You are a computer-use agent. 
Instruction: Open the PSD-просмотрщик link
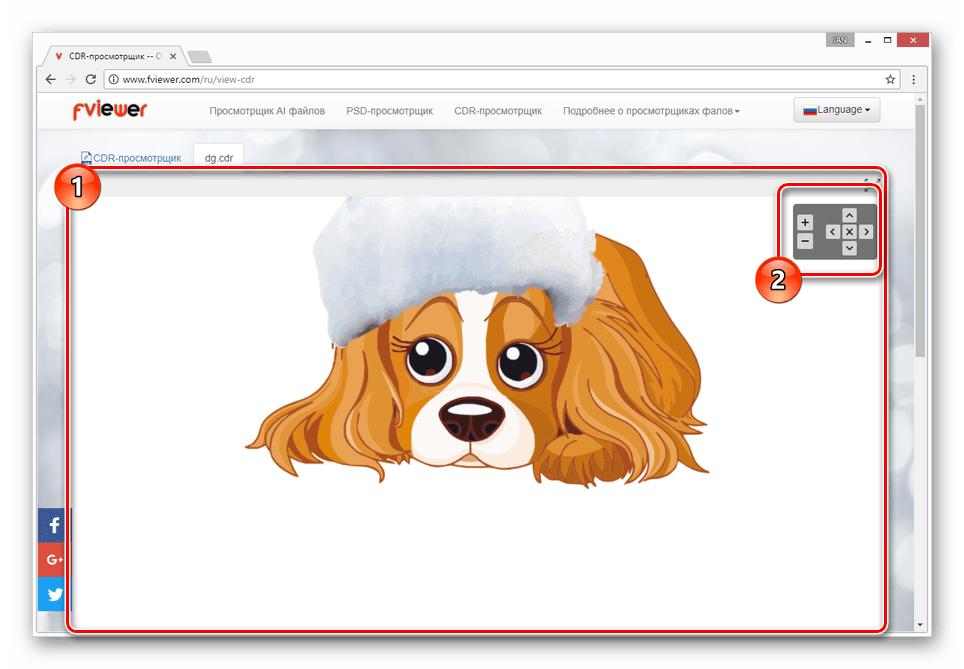[x=389, y=111]
